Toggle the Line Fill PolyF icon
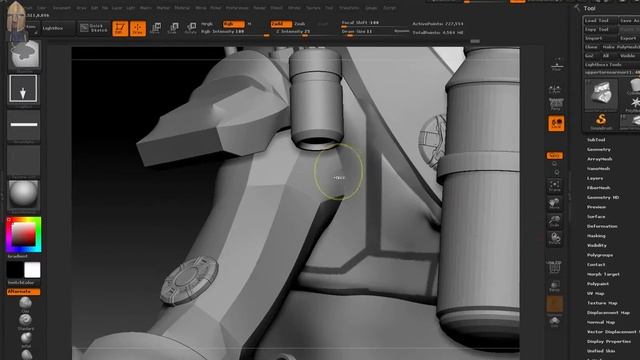This screenshot has height=360, width=640. pos(554,267)
